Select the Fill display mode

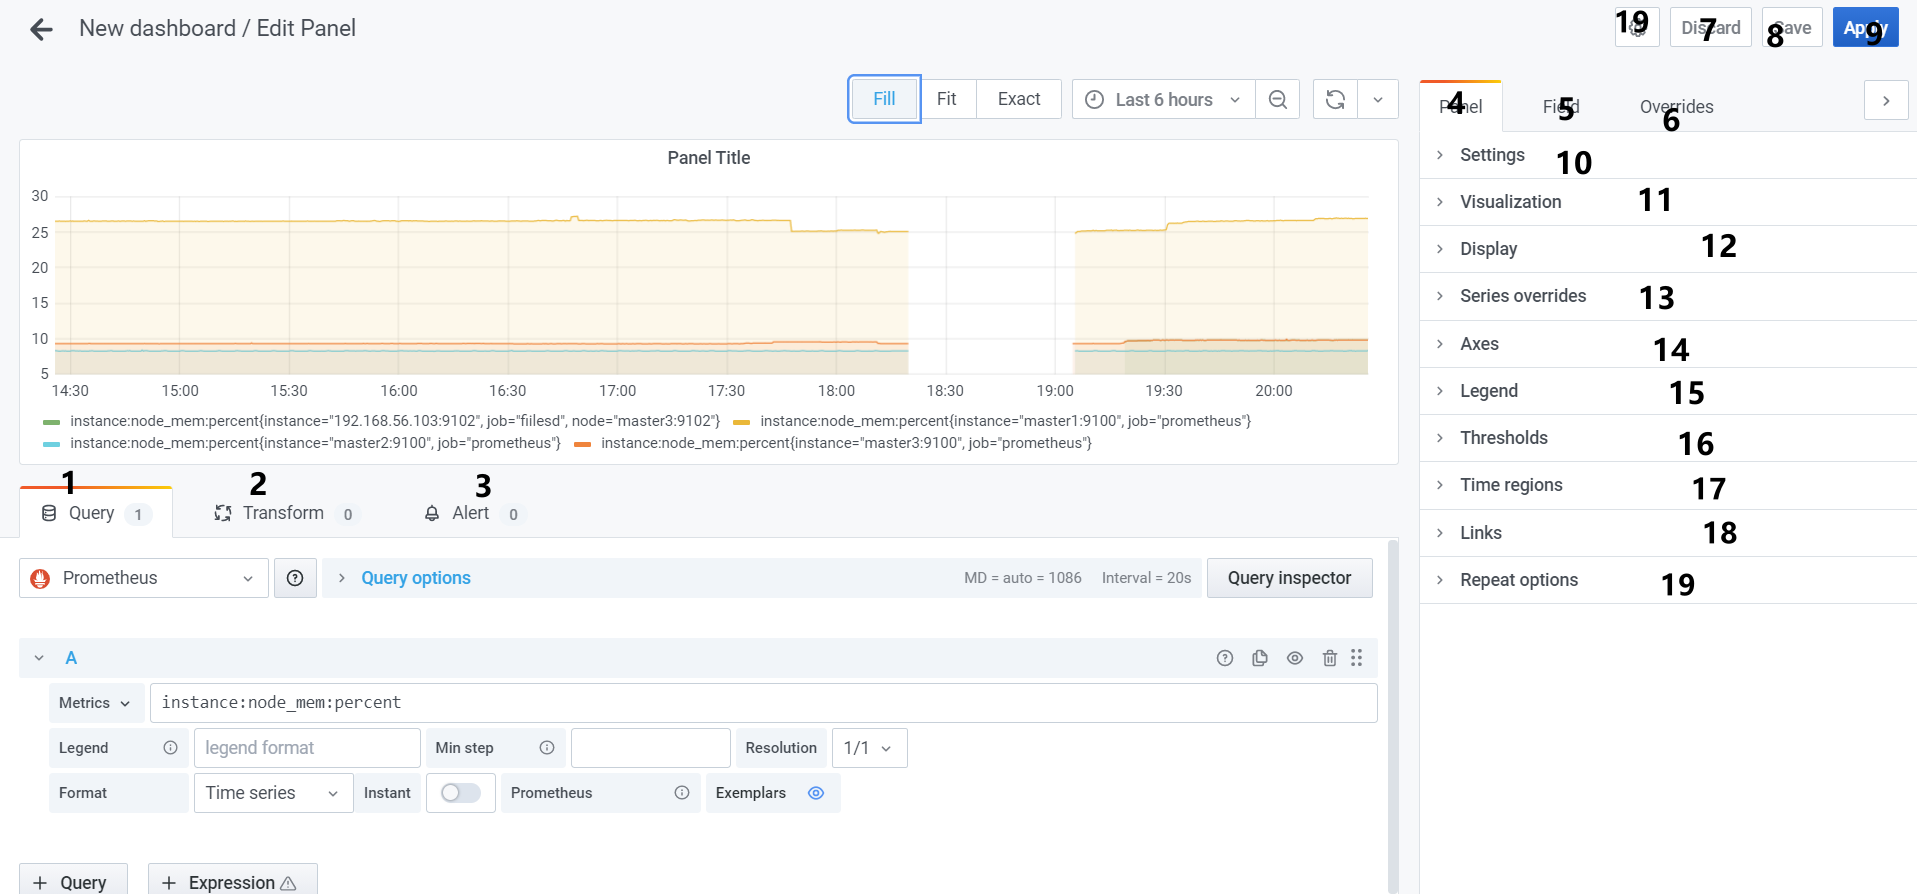(884, 99)
